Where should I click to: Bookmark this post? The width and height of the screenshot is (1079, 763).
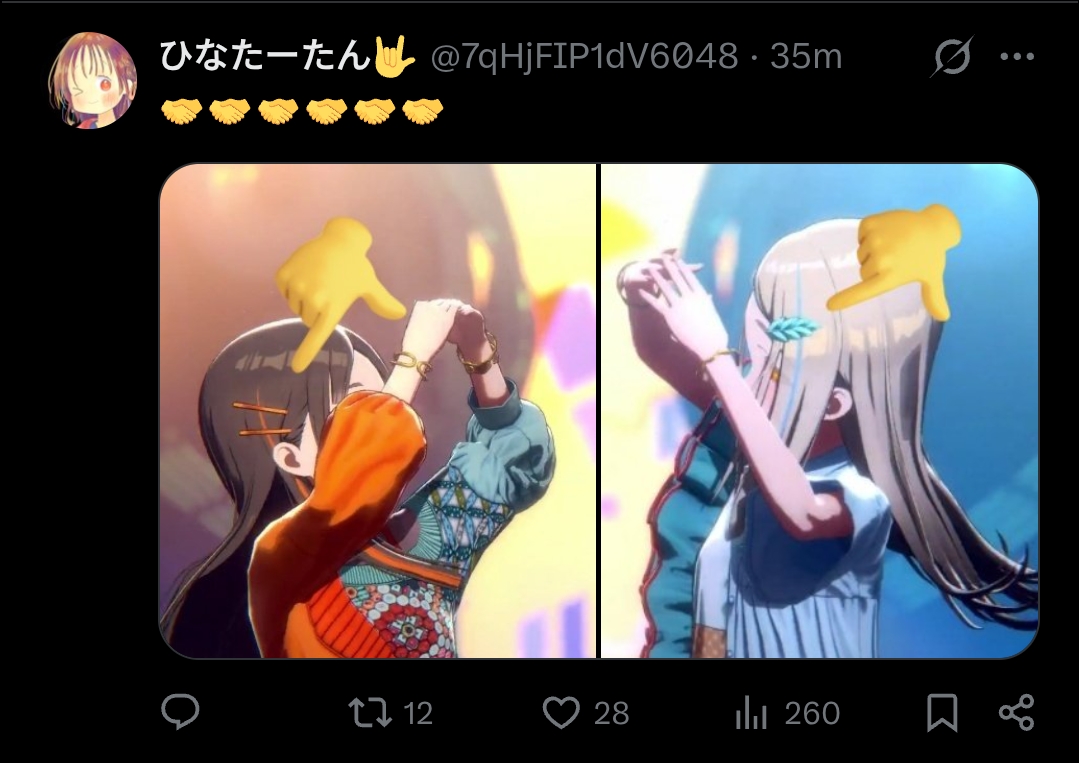[942, 713]
